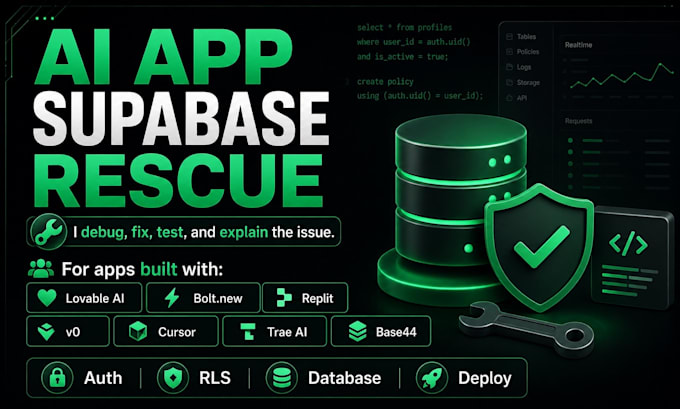Open API in the sidebar
Image resolution: width=680 pixels, height=409 pixels.
(522, 98)
